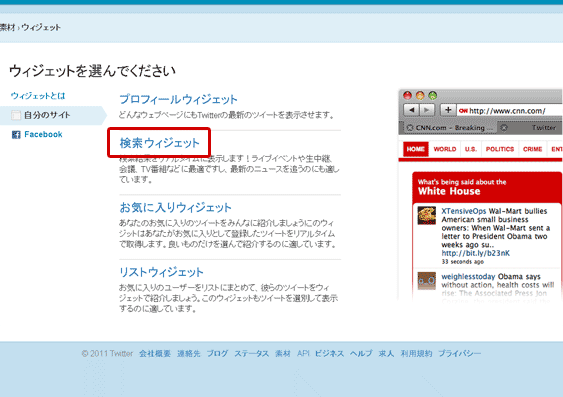
Task: Open the プロフィールウィジェット link
Action: tap(178, 99)
